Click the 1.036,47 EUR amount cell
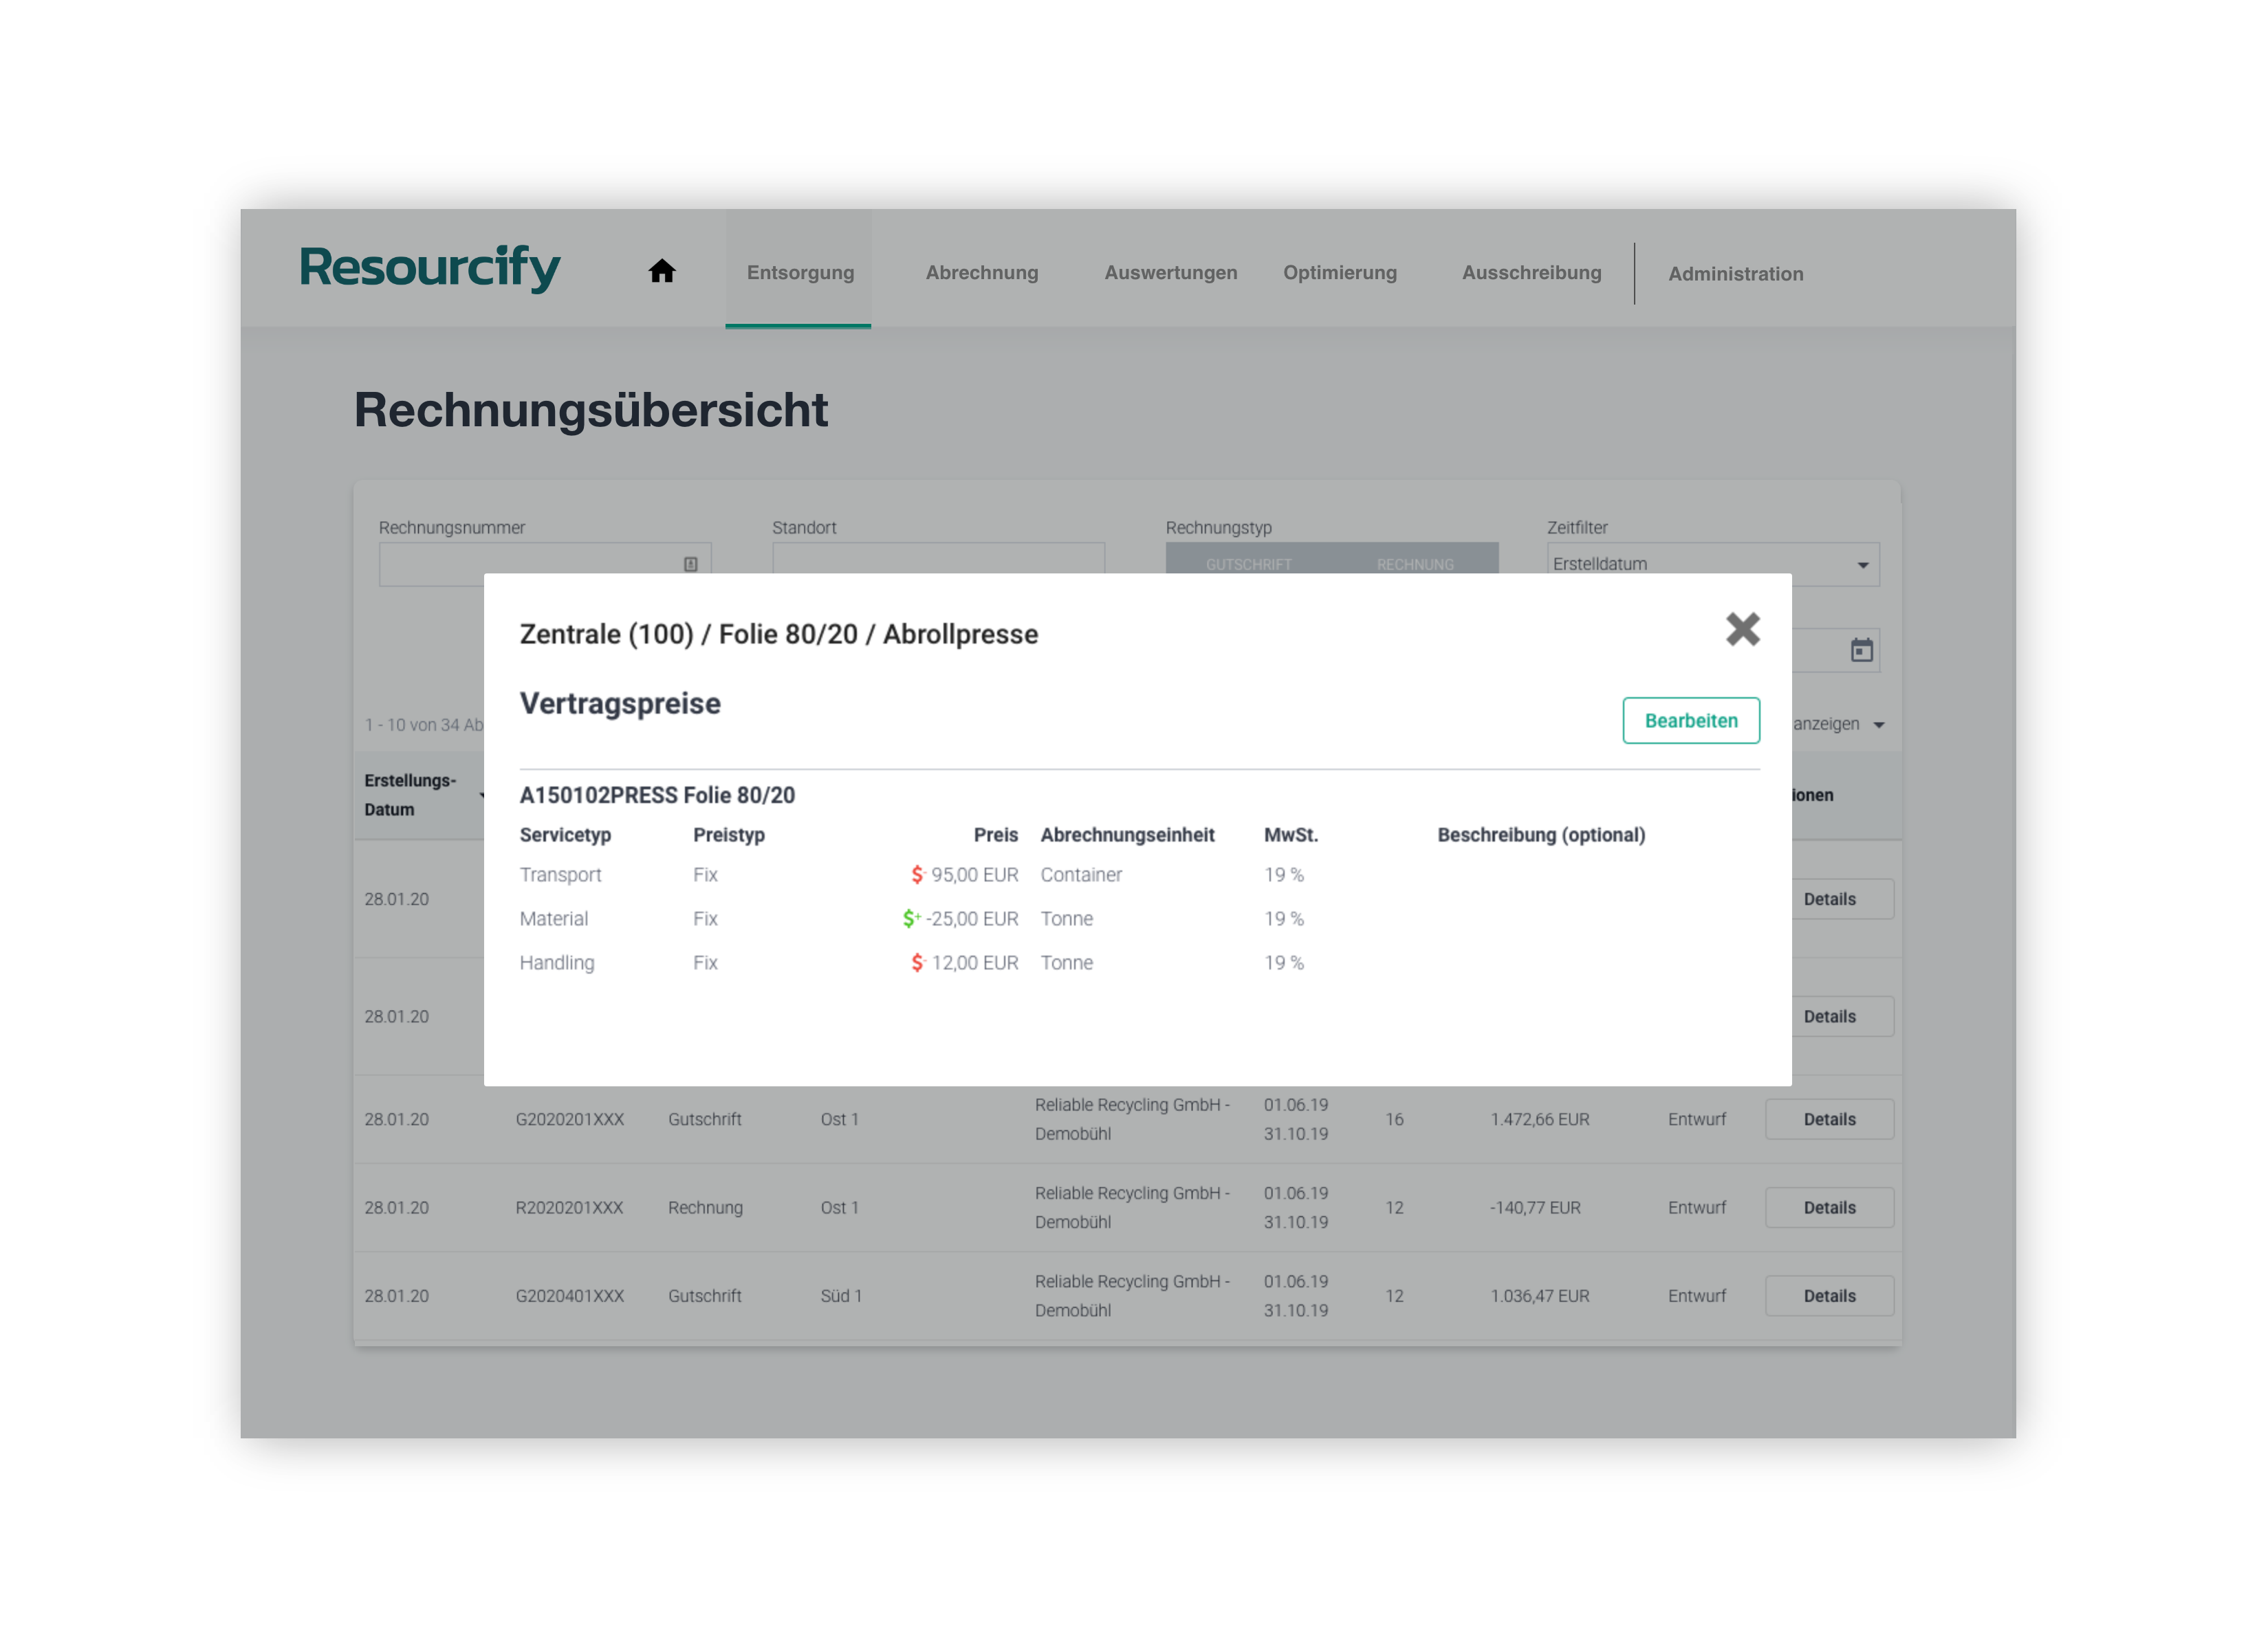The height and width of the screenshot is (1646, 2268). coord(1539,1295)
